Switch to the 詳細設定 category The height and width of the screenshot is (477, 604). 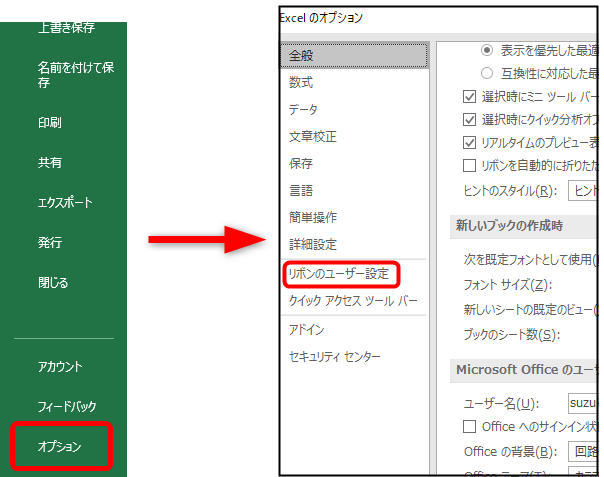click(312, 245)
